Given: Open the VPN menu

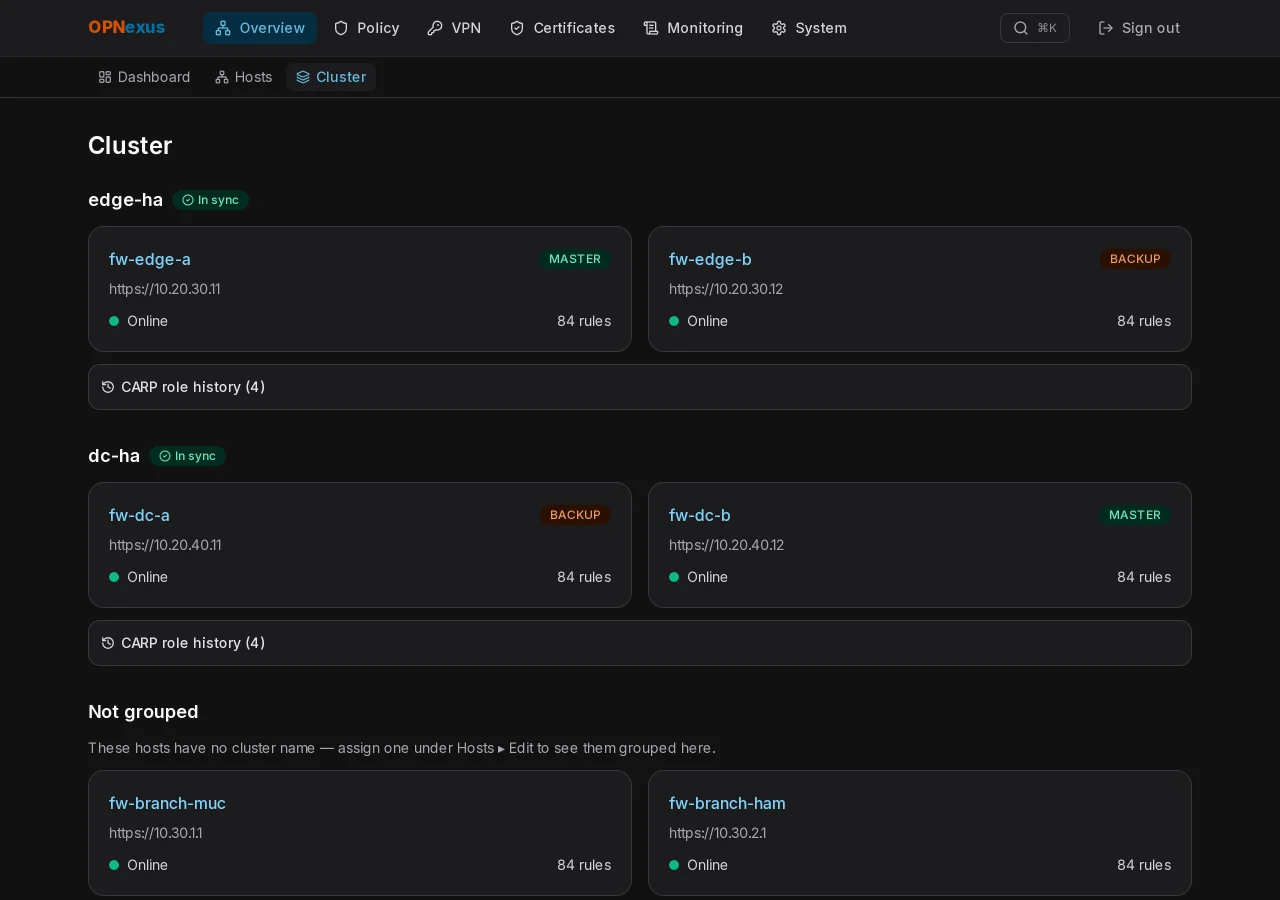Looking at the screenshot, I should click(x=454, y=28).
